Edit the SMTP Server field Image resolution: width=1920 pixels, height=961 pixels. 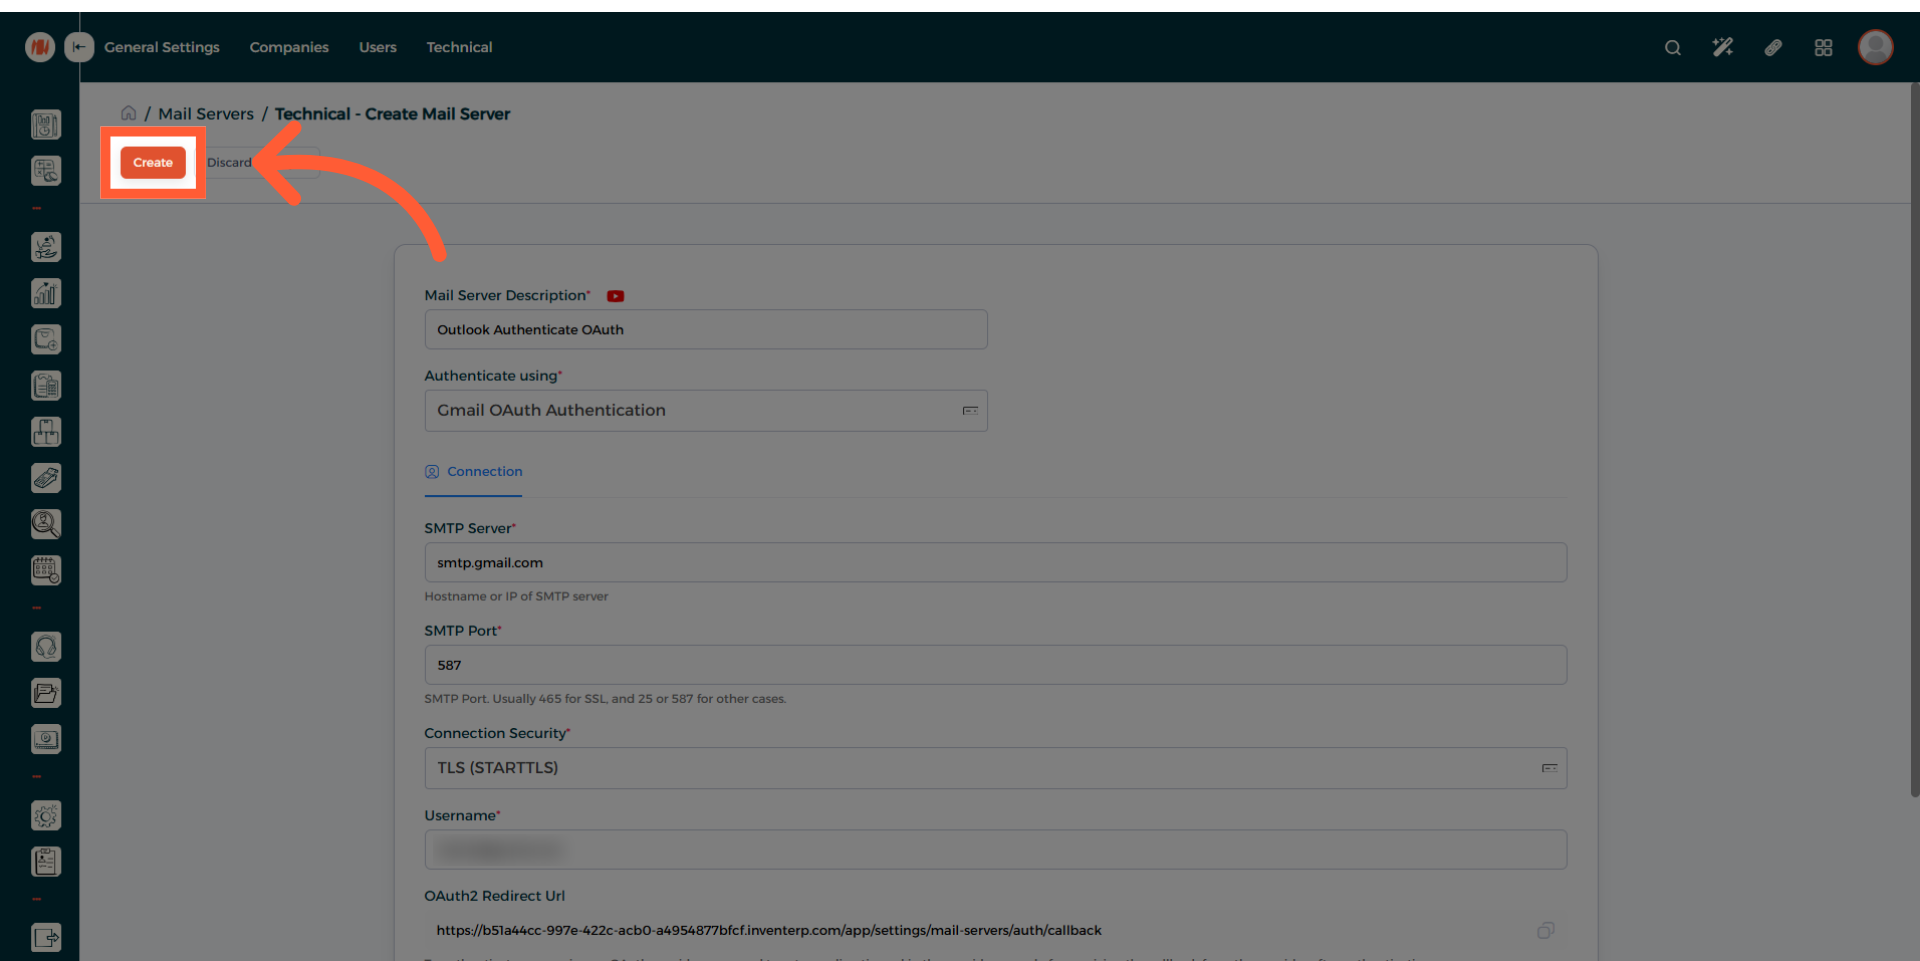point(995,562)
